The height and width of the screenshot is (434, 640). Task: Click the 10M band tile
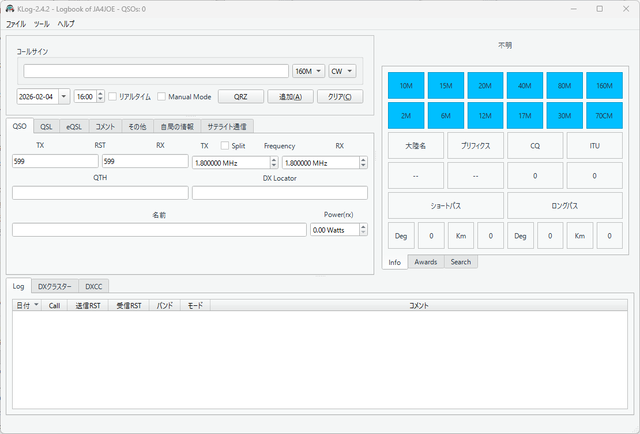pos(406,85)
